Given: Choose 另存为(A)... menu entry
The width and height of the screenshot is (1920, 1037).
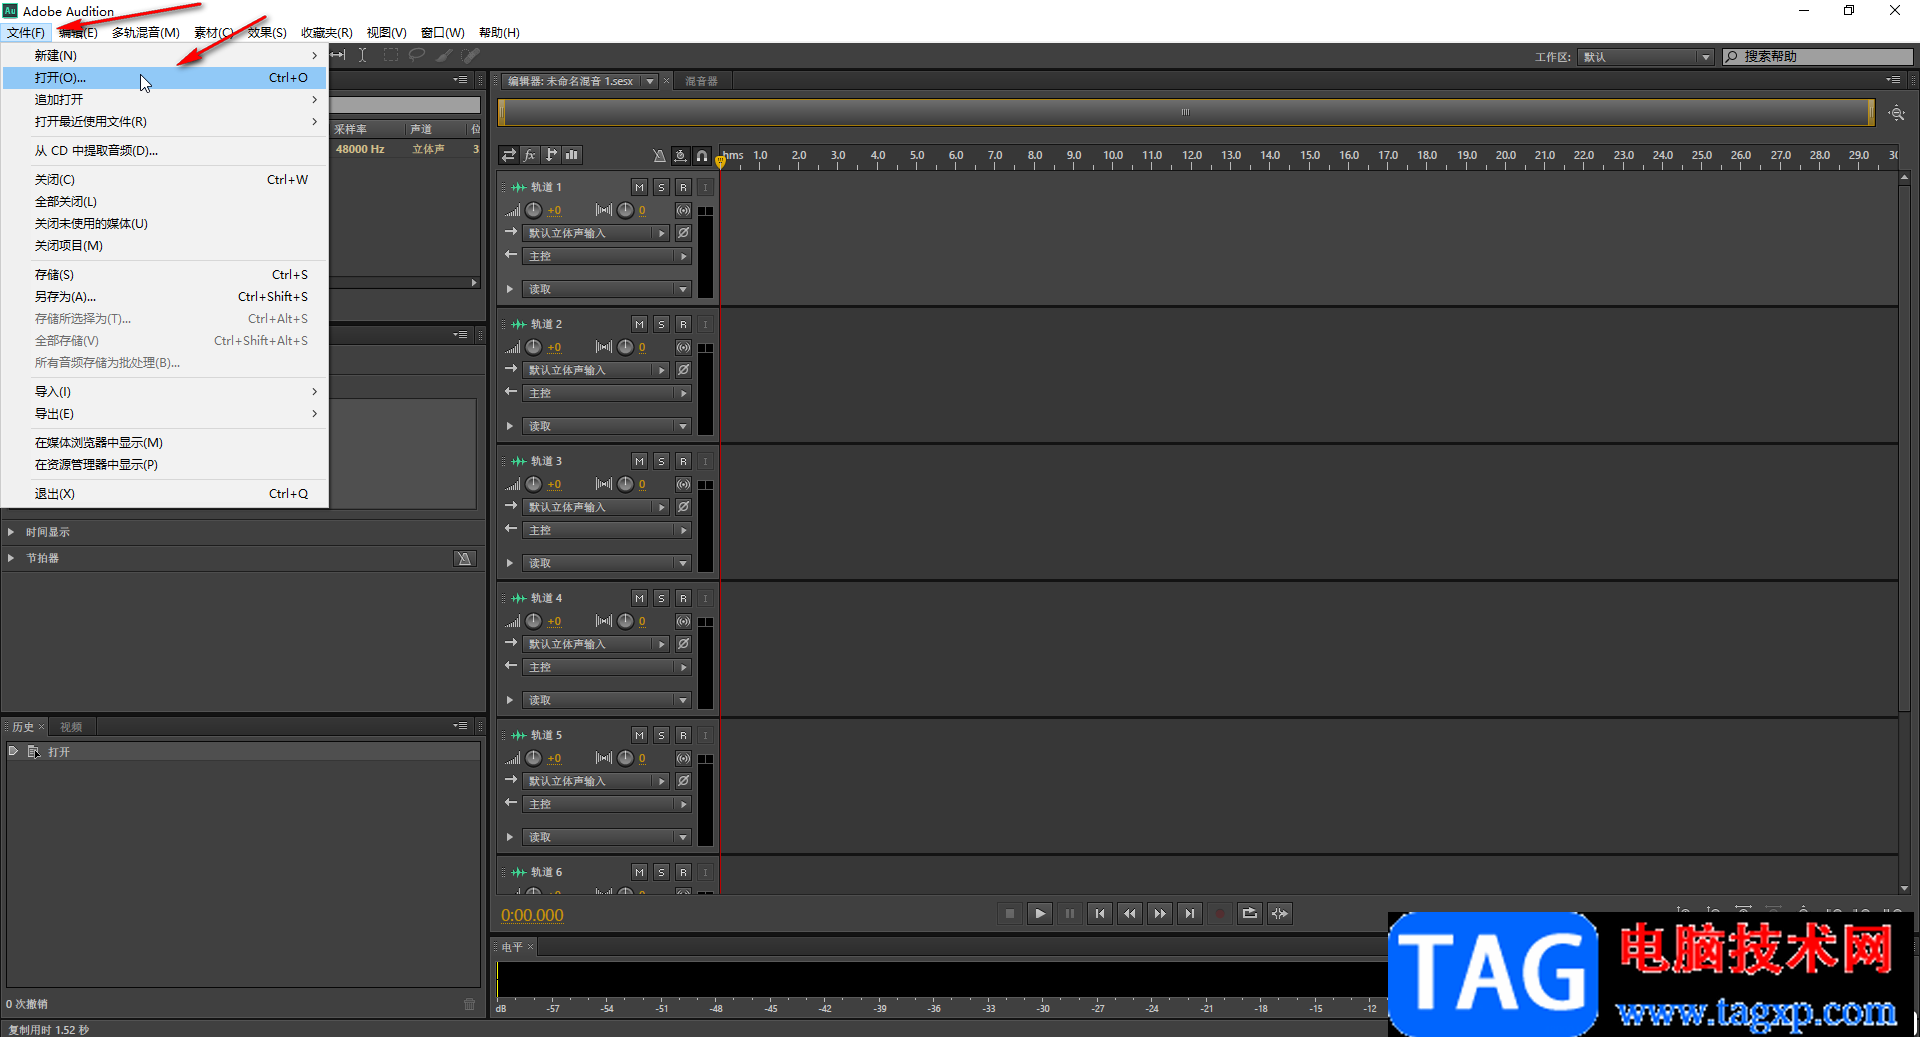Looking at the screenshot, I should (x=164, y=296).
